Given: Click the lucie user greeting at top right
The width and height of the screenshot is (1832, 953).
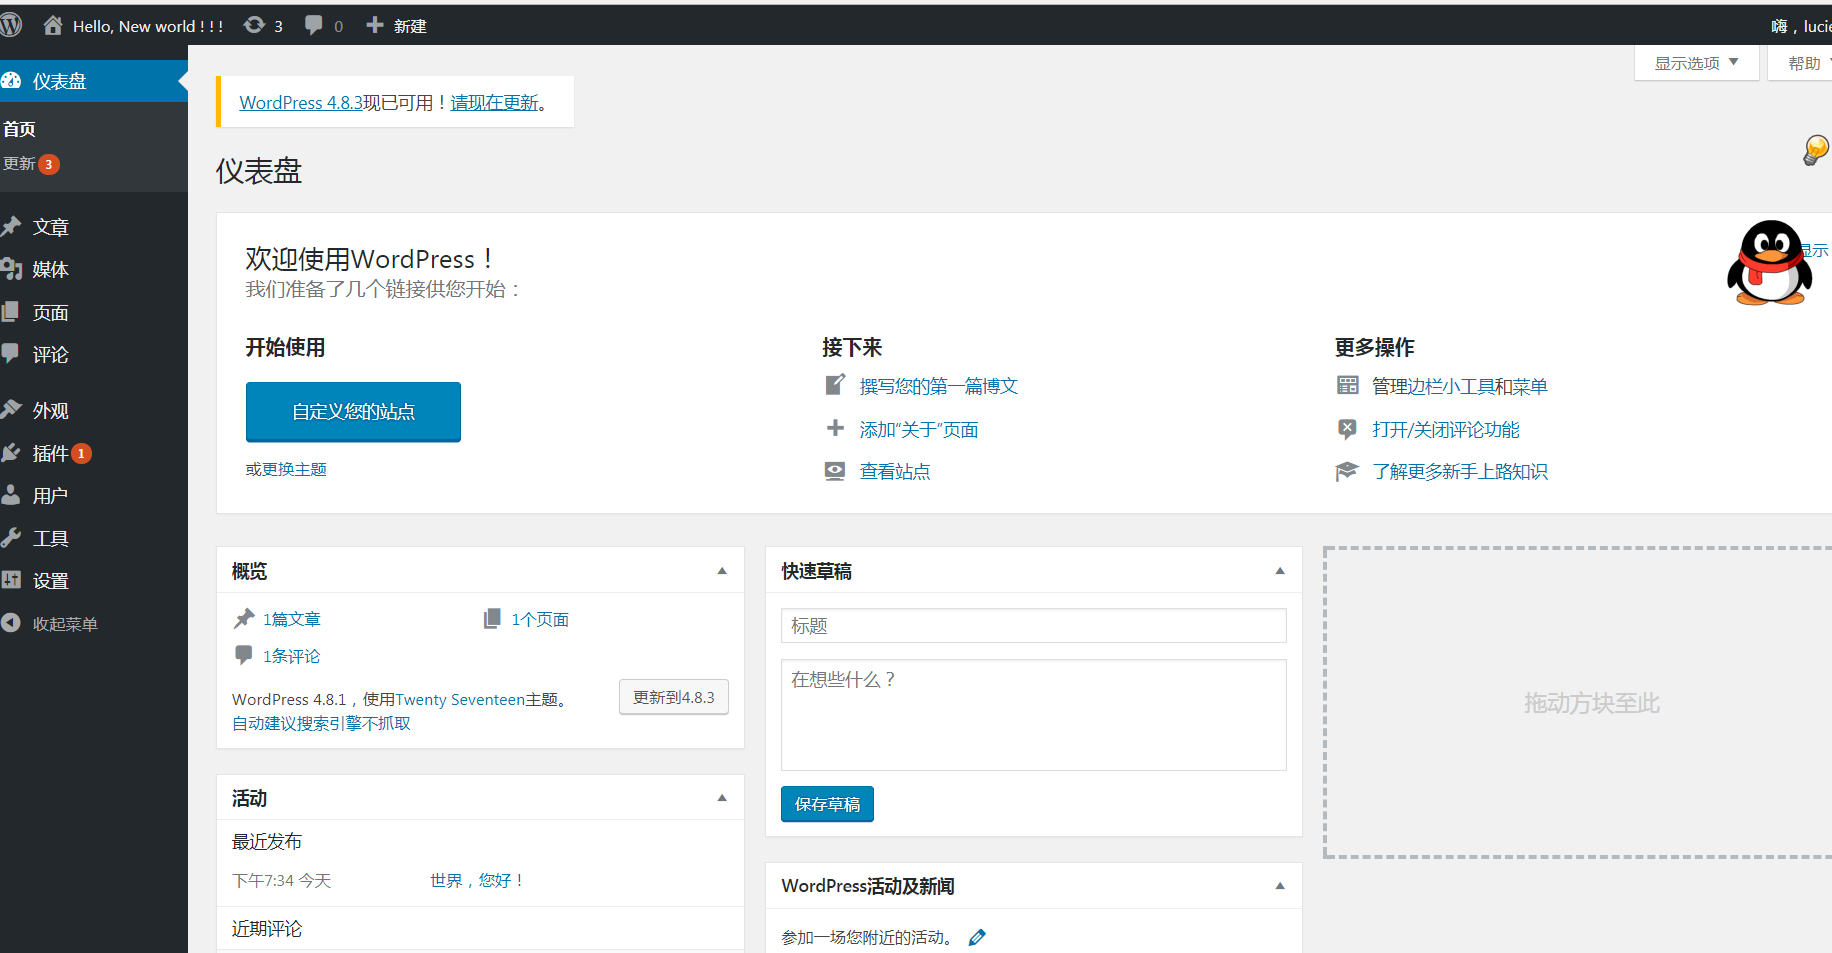Looking at the screenshot, I should (1801, 26).
